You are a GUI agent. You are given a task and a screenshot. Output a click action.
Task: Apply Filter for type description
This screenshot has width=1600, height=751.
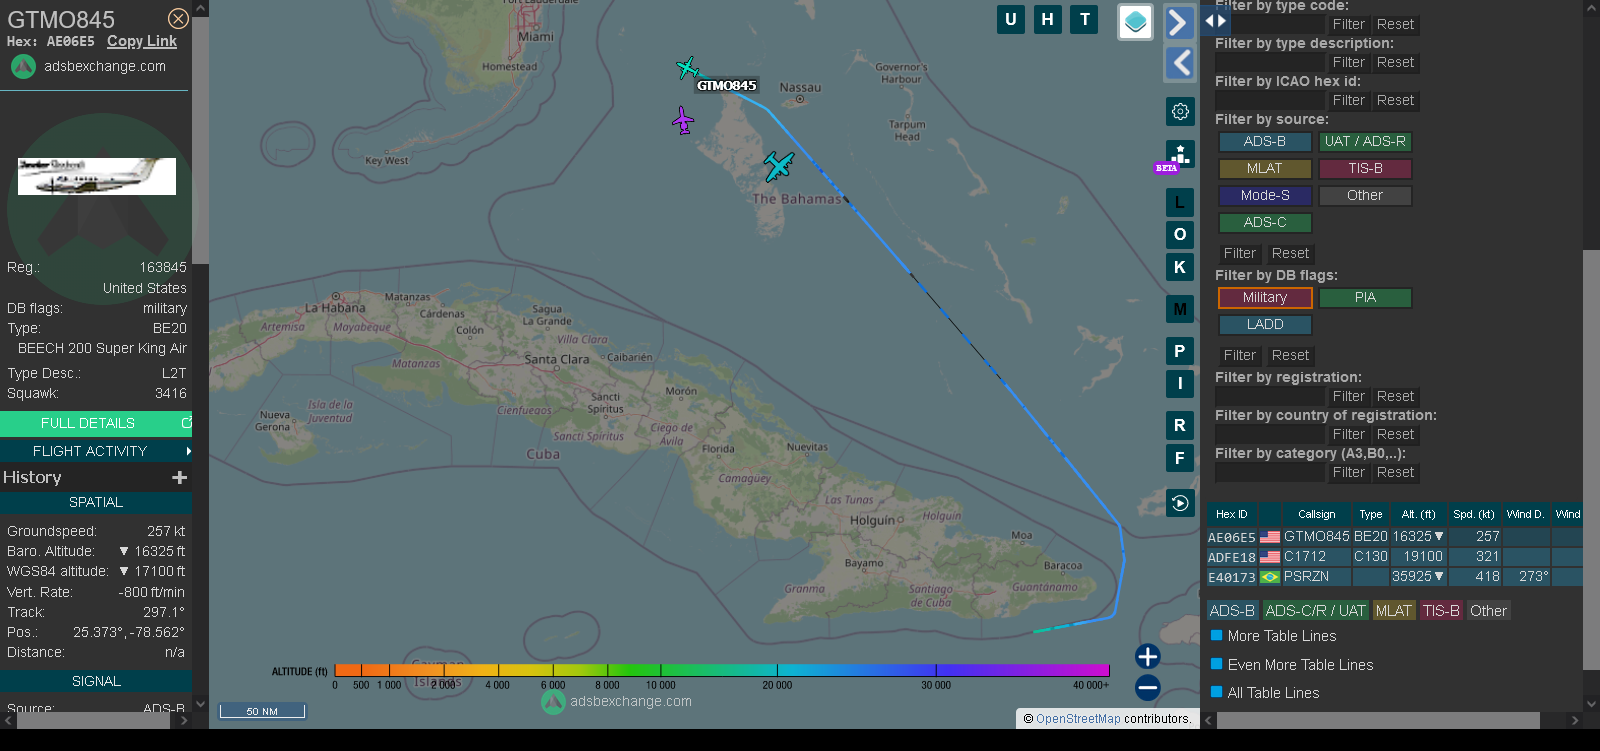[x=1348, y=62]
